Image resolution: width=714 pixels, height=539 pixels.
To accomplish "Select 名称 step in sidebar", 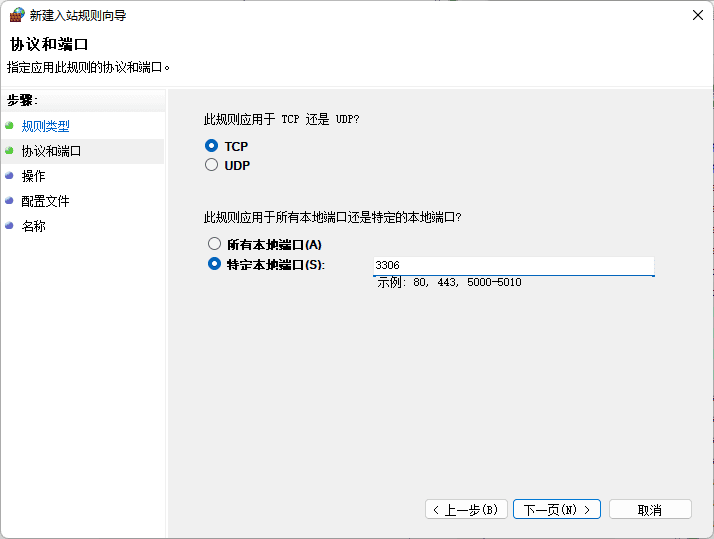I will pyautogui.click(x=33, y=226).
